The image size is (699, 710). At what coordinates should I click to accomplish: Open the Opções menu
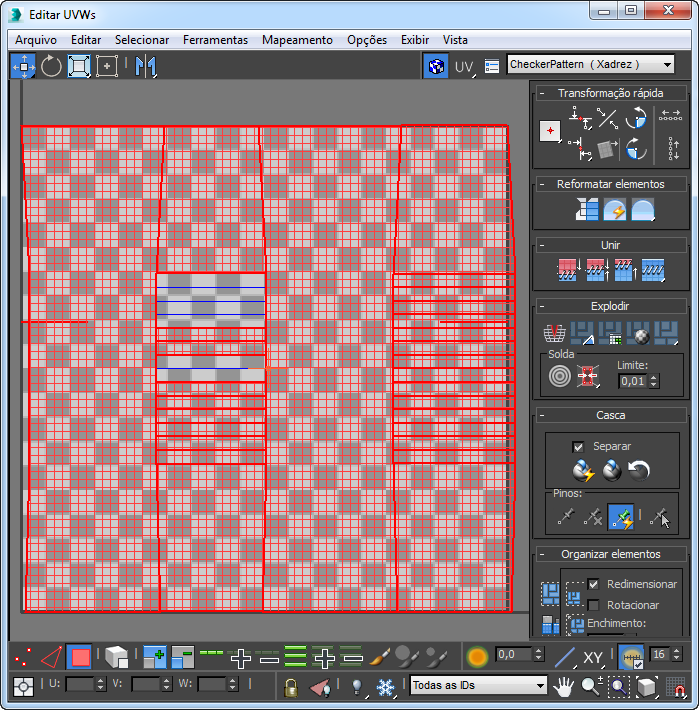[x=367, y=40]
